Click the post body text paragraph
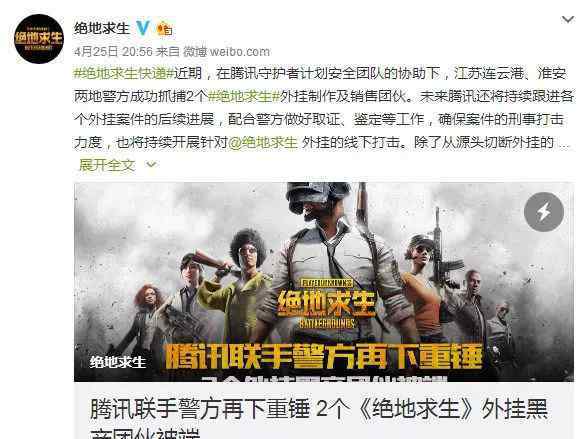Screen dimensions: 587x439 click(x=323, y=108)
